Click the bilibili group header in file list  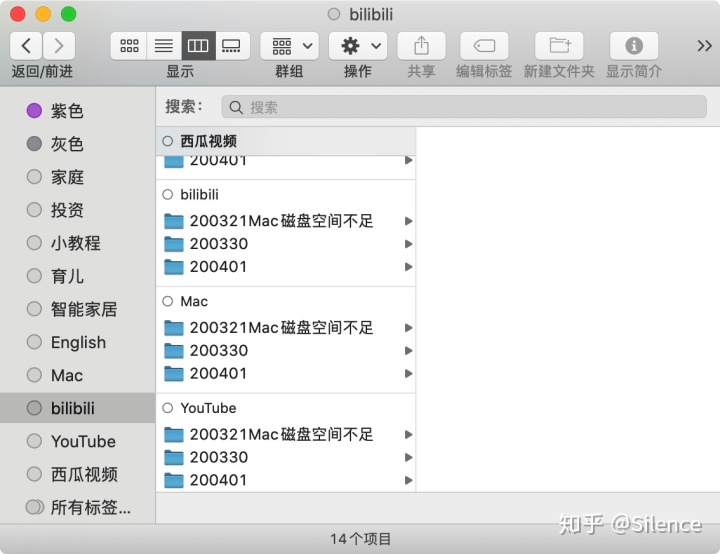(x=286, y=194)
